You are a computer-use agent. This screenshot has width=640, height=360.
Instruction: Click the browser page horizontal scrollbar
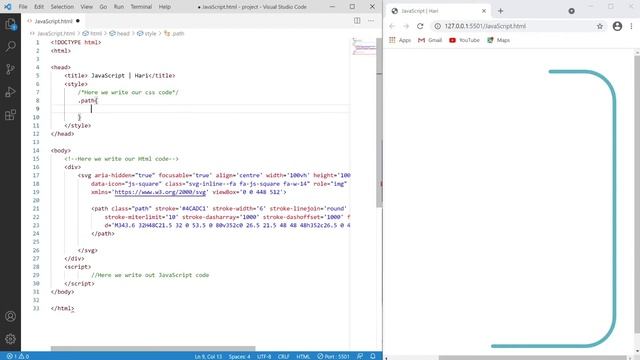pyautogui.click(x=533, y=358)
